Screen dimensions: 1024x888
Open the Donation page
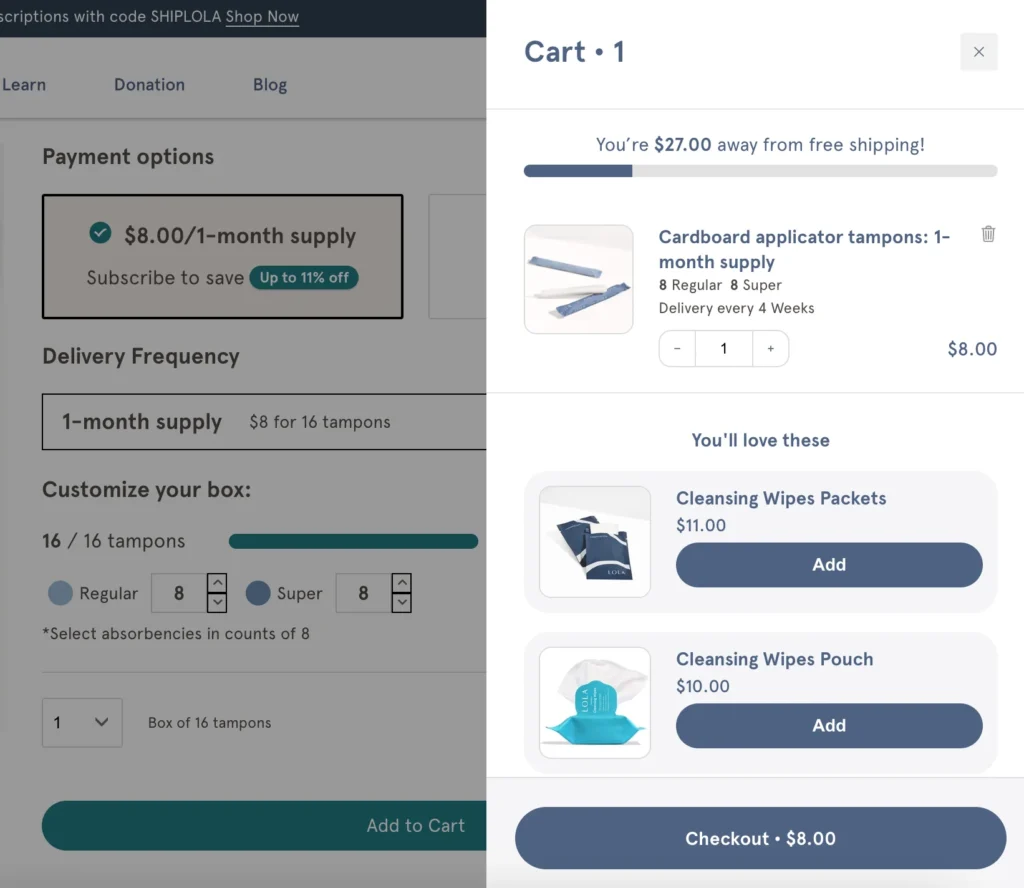149,85
